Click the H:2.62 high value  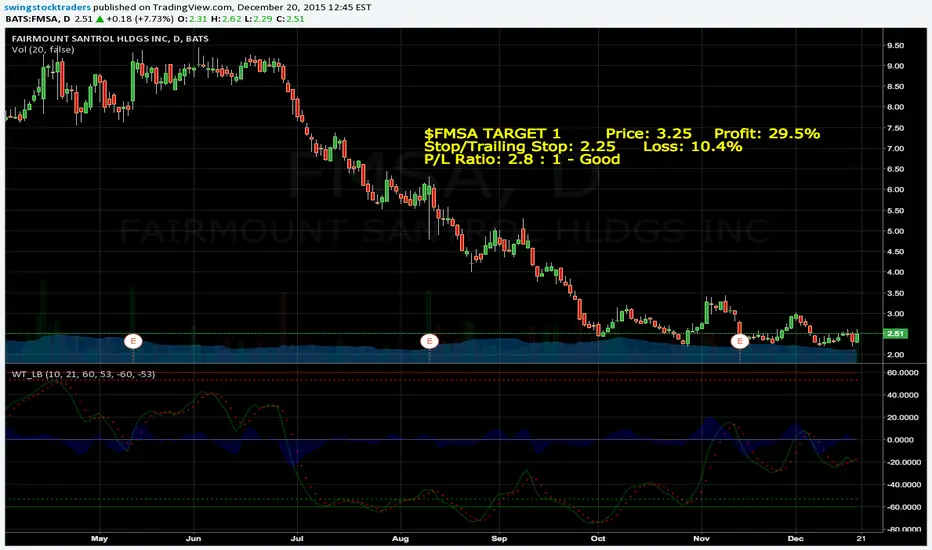click(226, 18)
